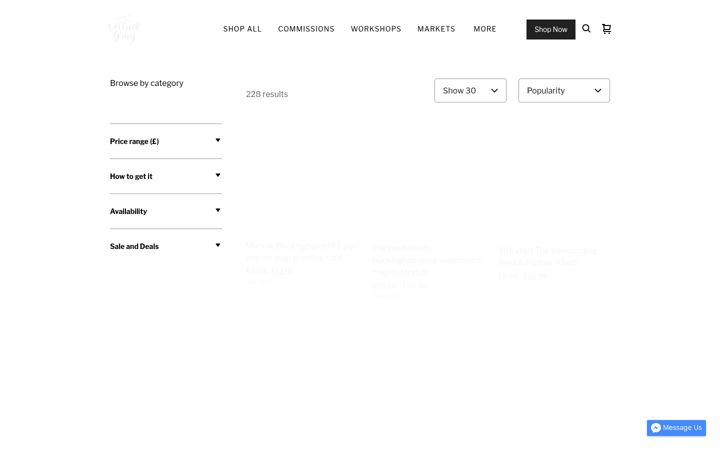Image resolution: width=720 pixels, height=450 pixels.
Task: Open the Show 30 results dropdown
Action: point(470,90)
